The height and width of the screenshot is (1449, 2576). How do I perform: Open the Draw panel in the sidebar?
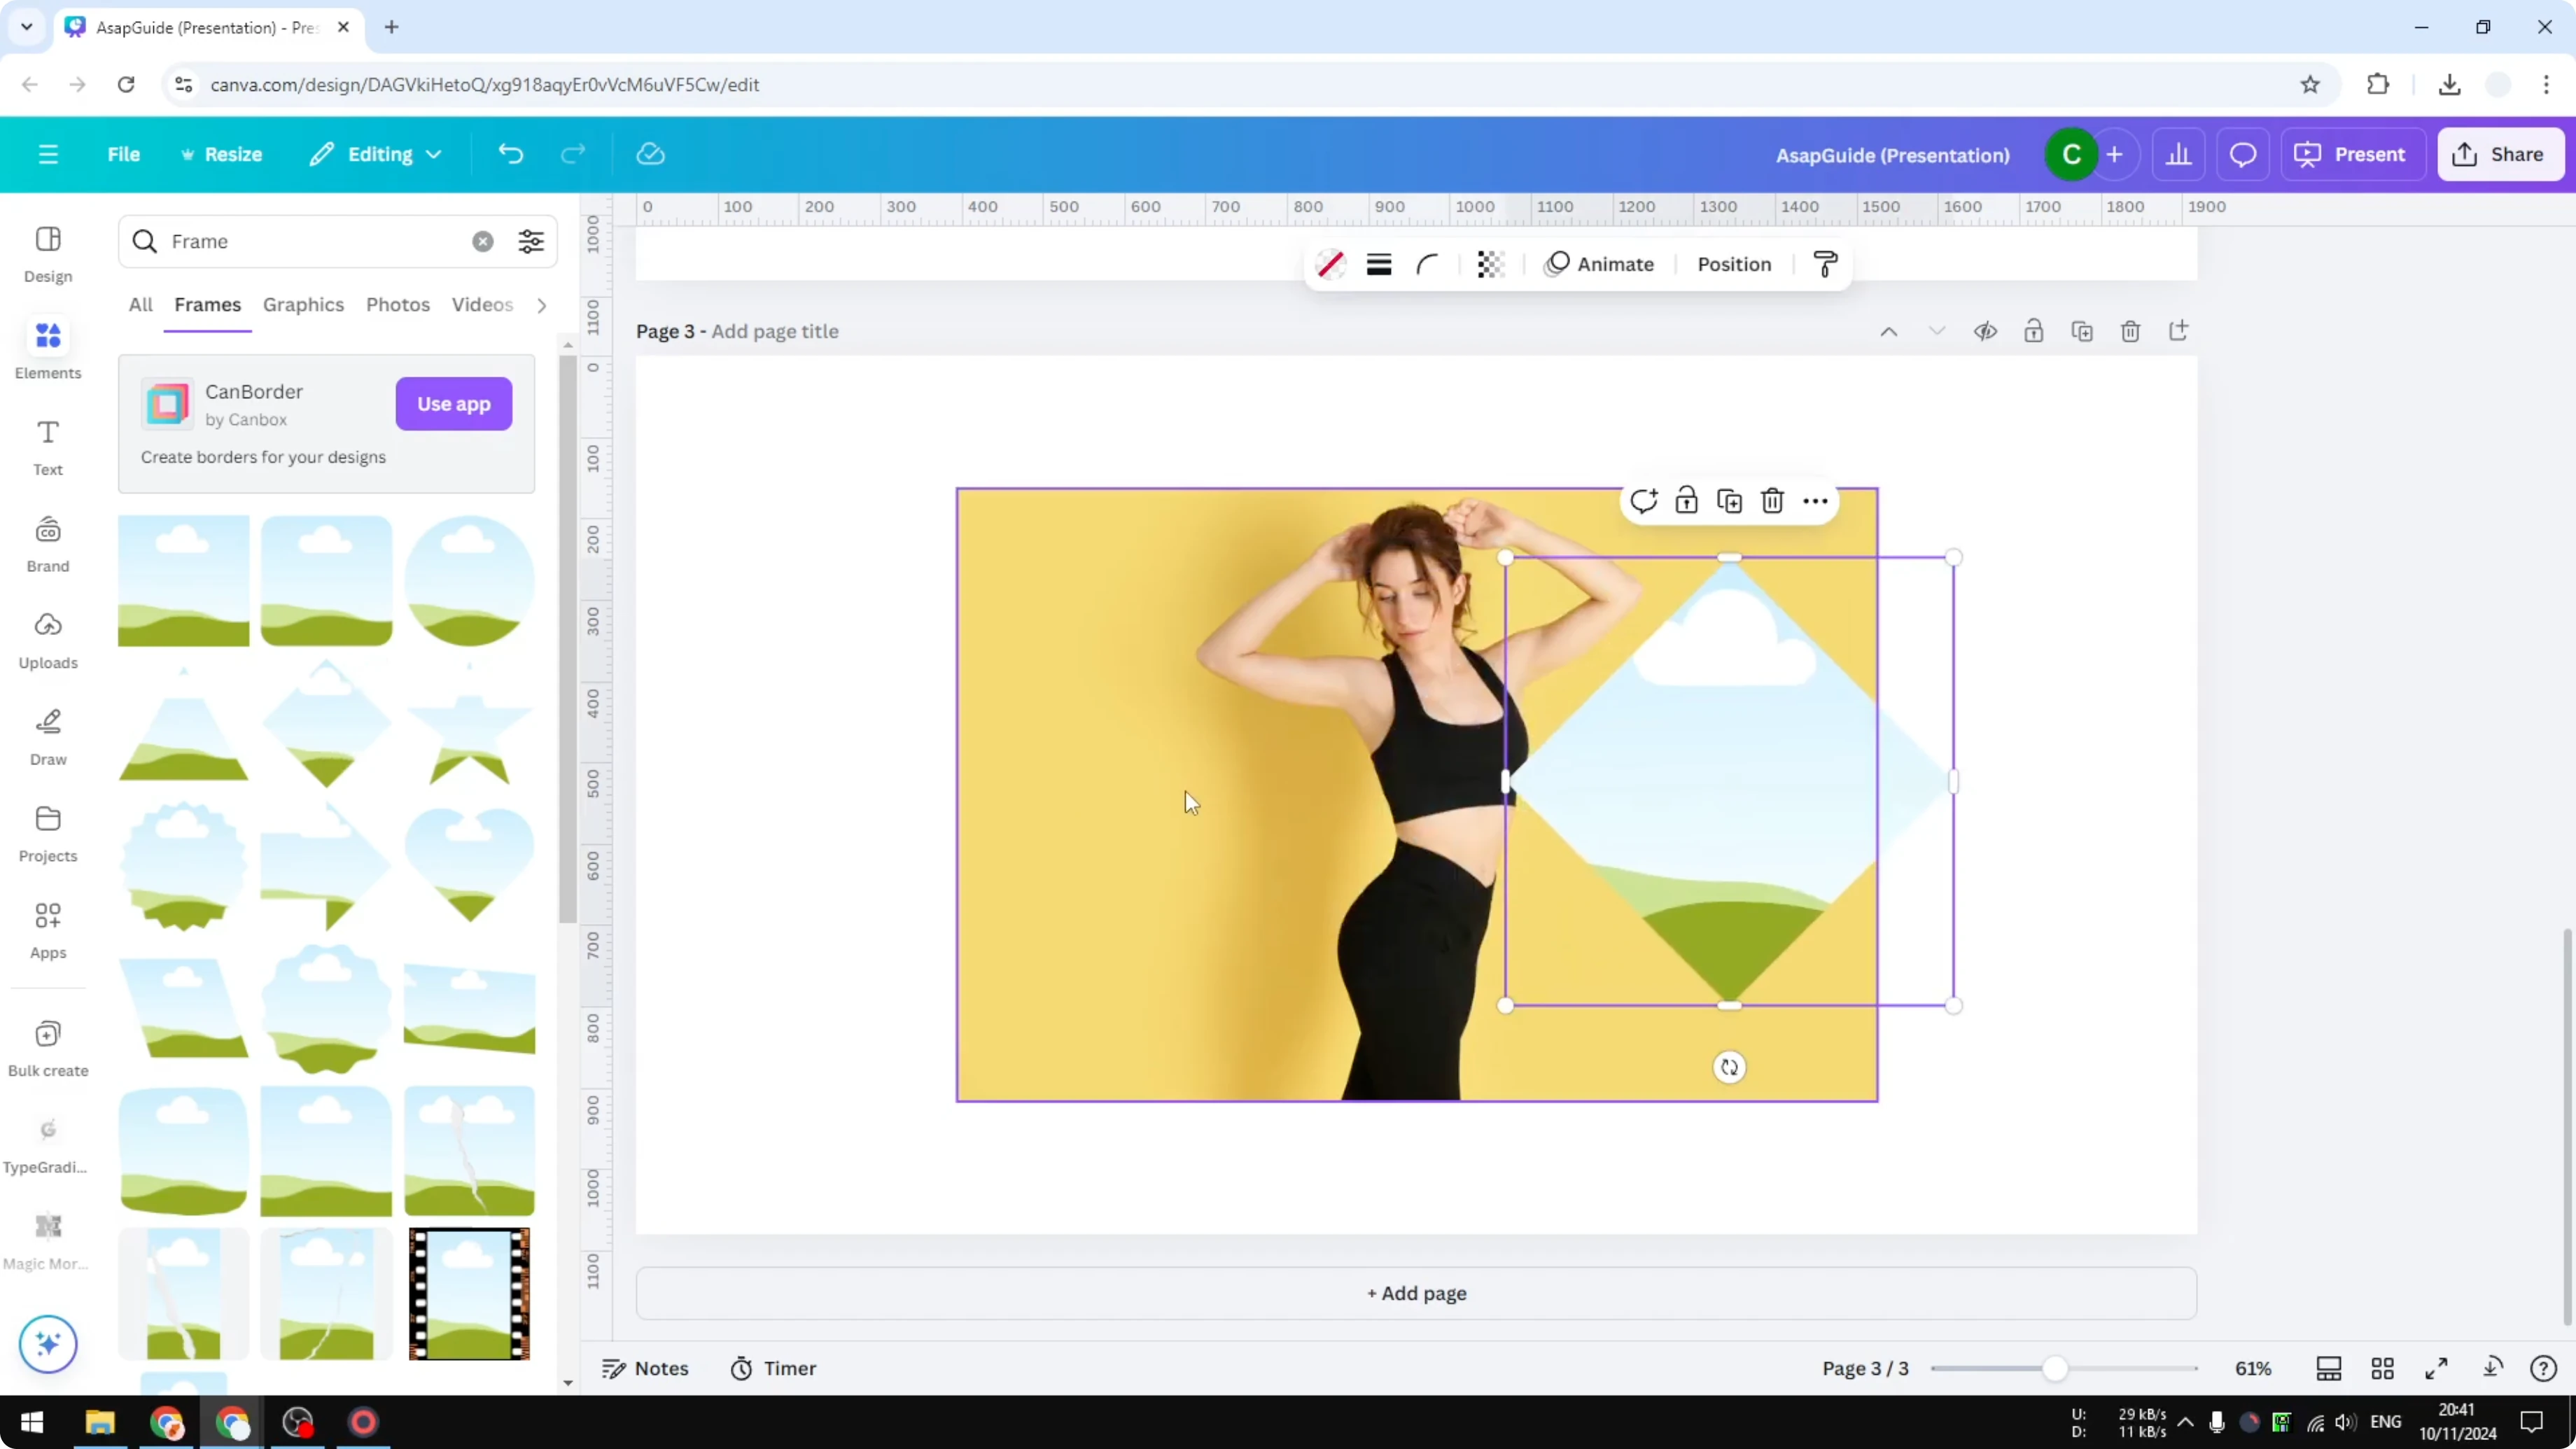point(47,738)
